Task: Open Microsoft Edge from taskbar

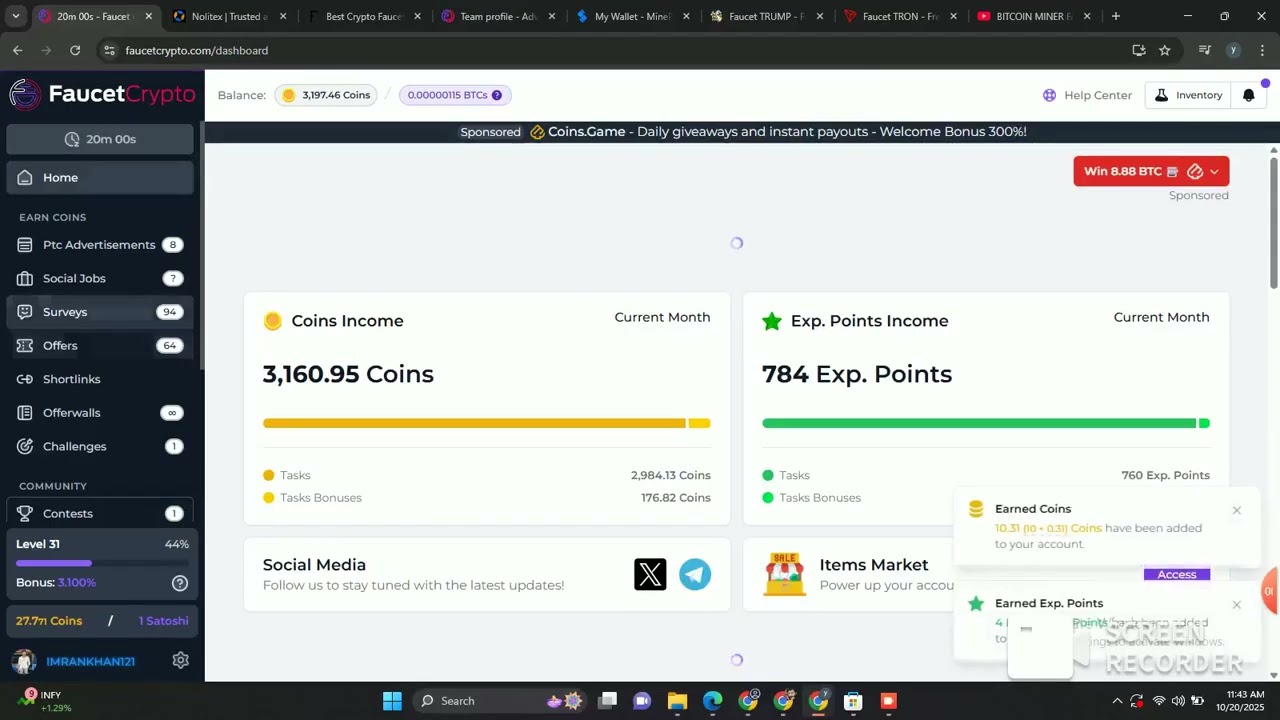Action: 712,701
